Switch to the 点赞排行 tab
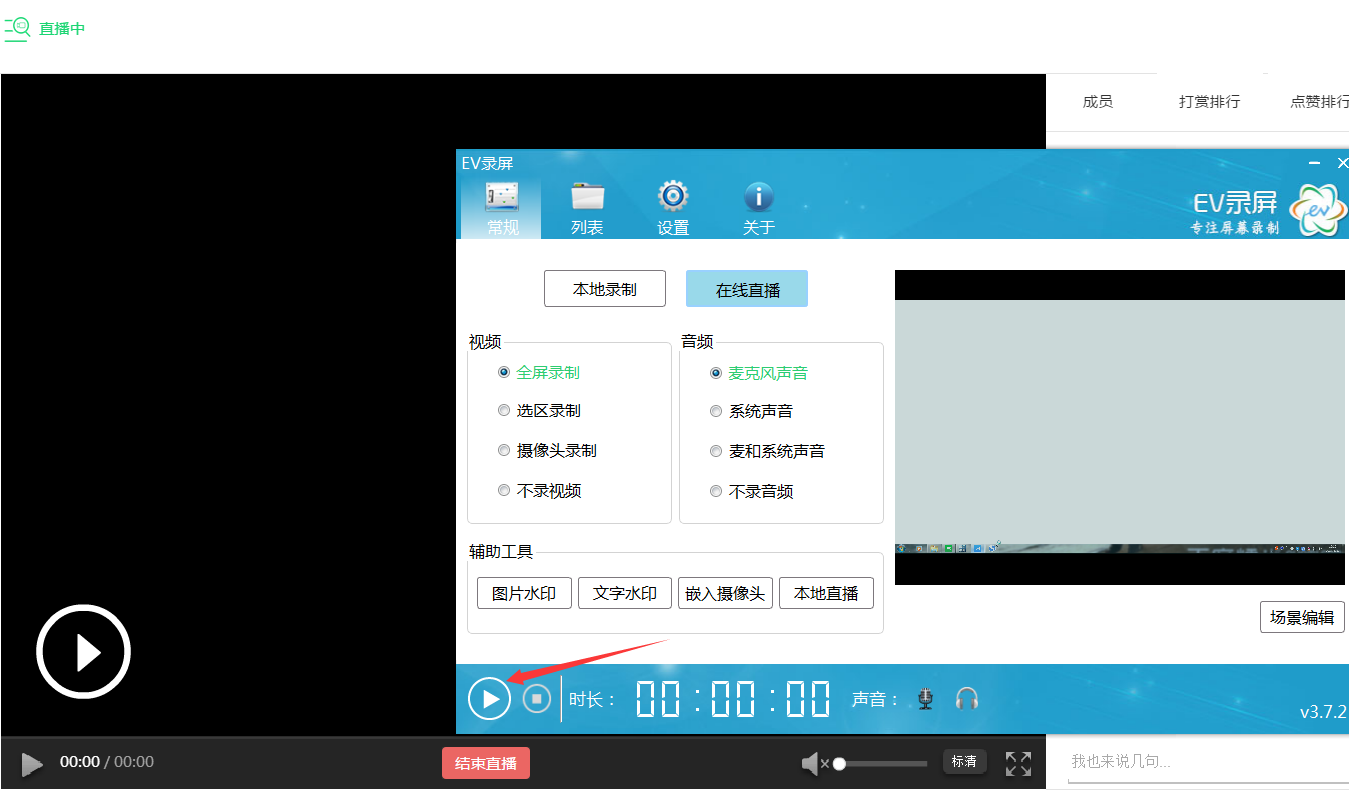Viewport: 1349px width, 790px height. [1319, 101]
